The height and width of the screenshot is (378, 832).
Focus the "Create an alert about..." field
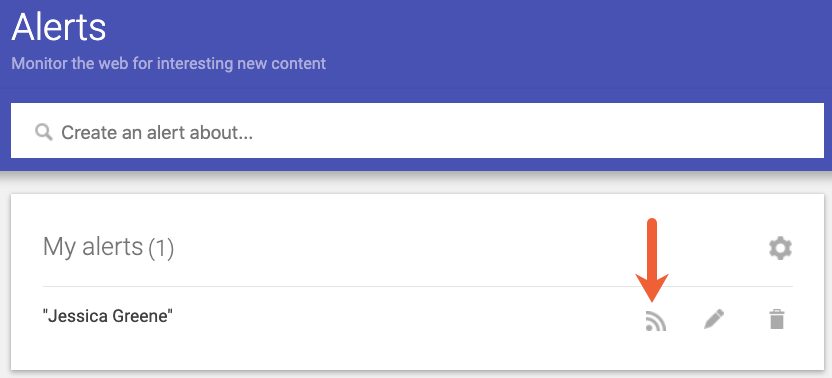(x=417, y=131)
